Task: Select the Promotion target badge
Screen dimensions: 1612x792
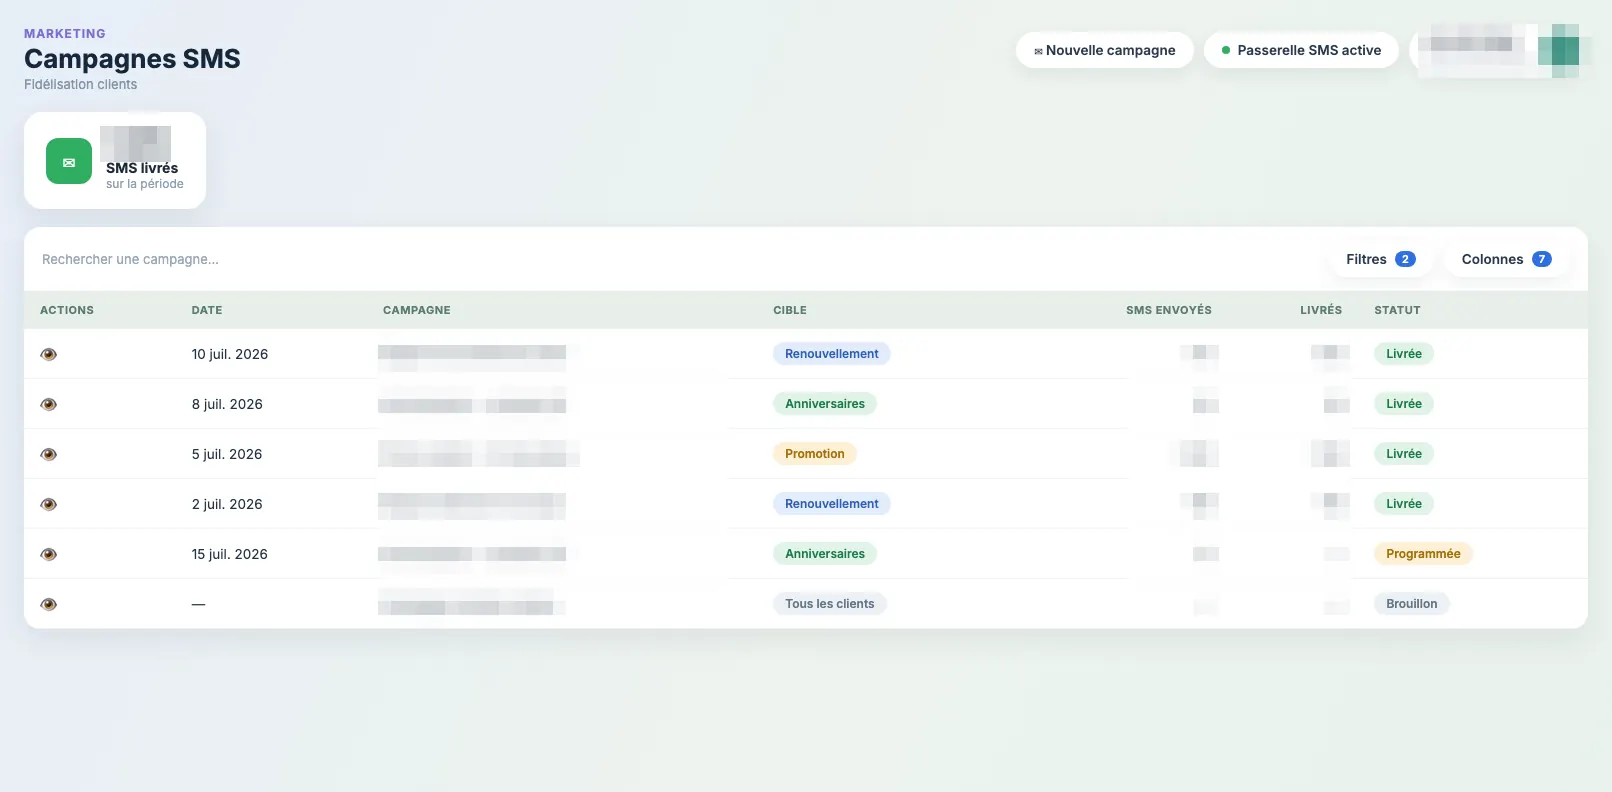Action: click(x=815, y=454)
